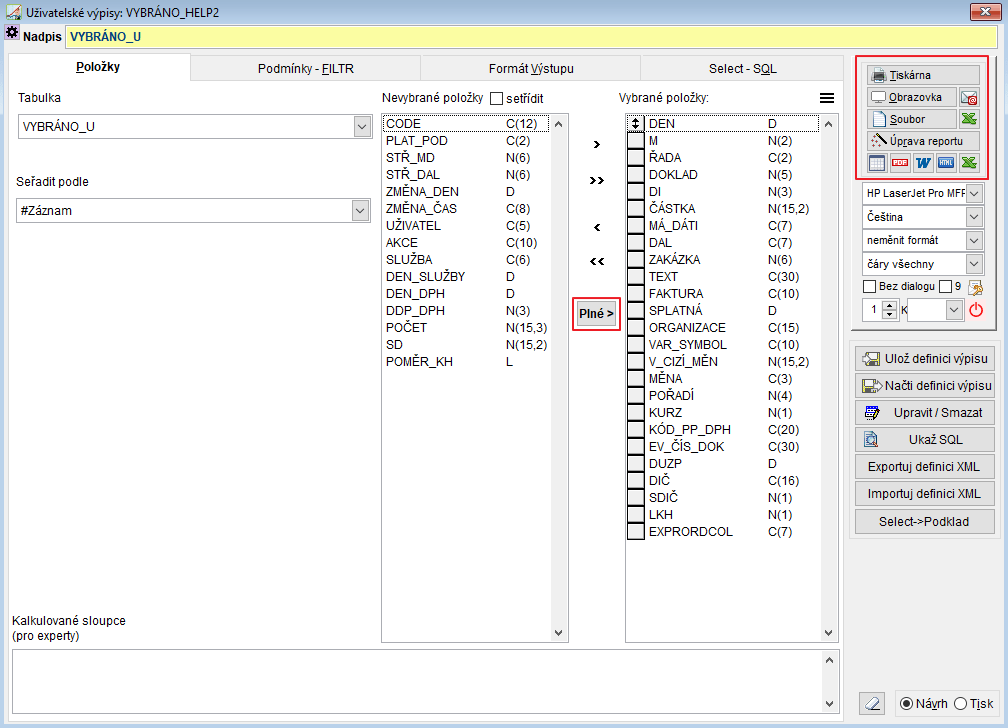This screenshot has height=728, width=1008.
Task: Click the down arrow of the Nevybrané položky scrollbar
Action: (x=558, y=633)
